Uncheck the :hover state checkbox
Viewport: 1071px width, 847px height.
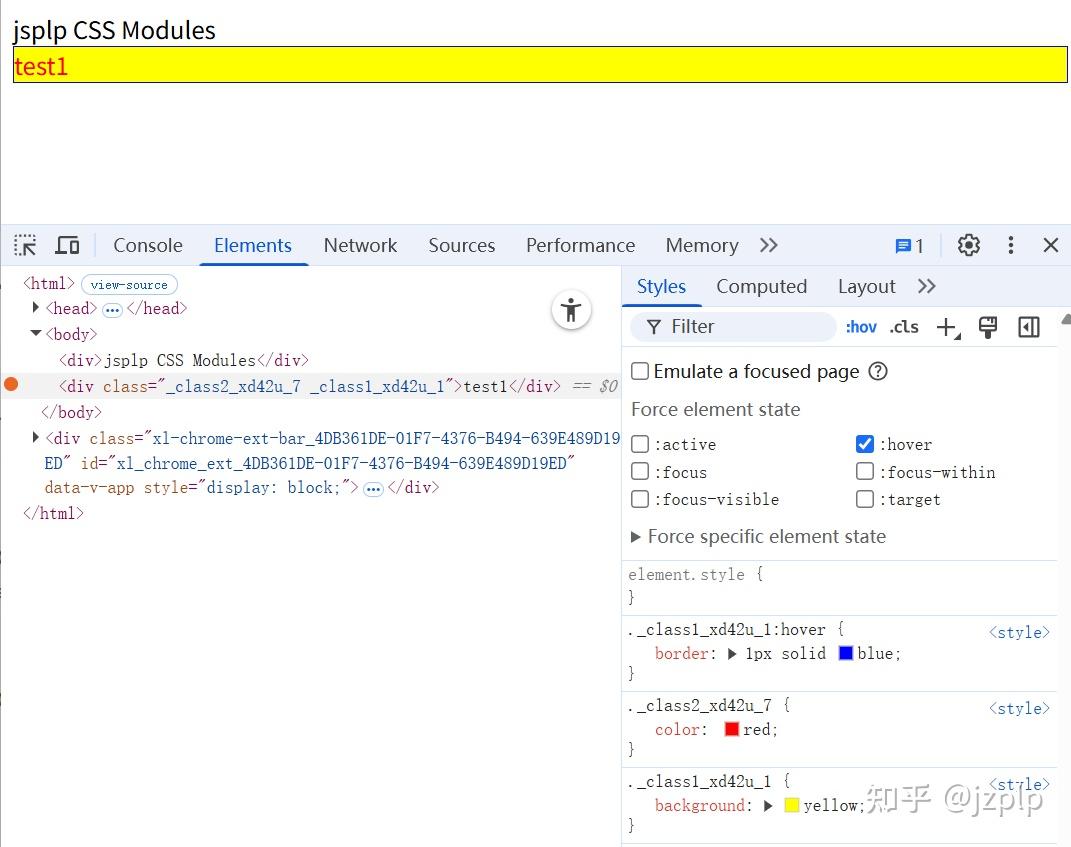[865, 444]
